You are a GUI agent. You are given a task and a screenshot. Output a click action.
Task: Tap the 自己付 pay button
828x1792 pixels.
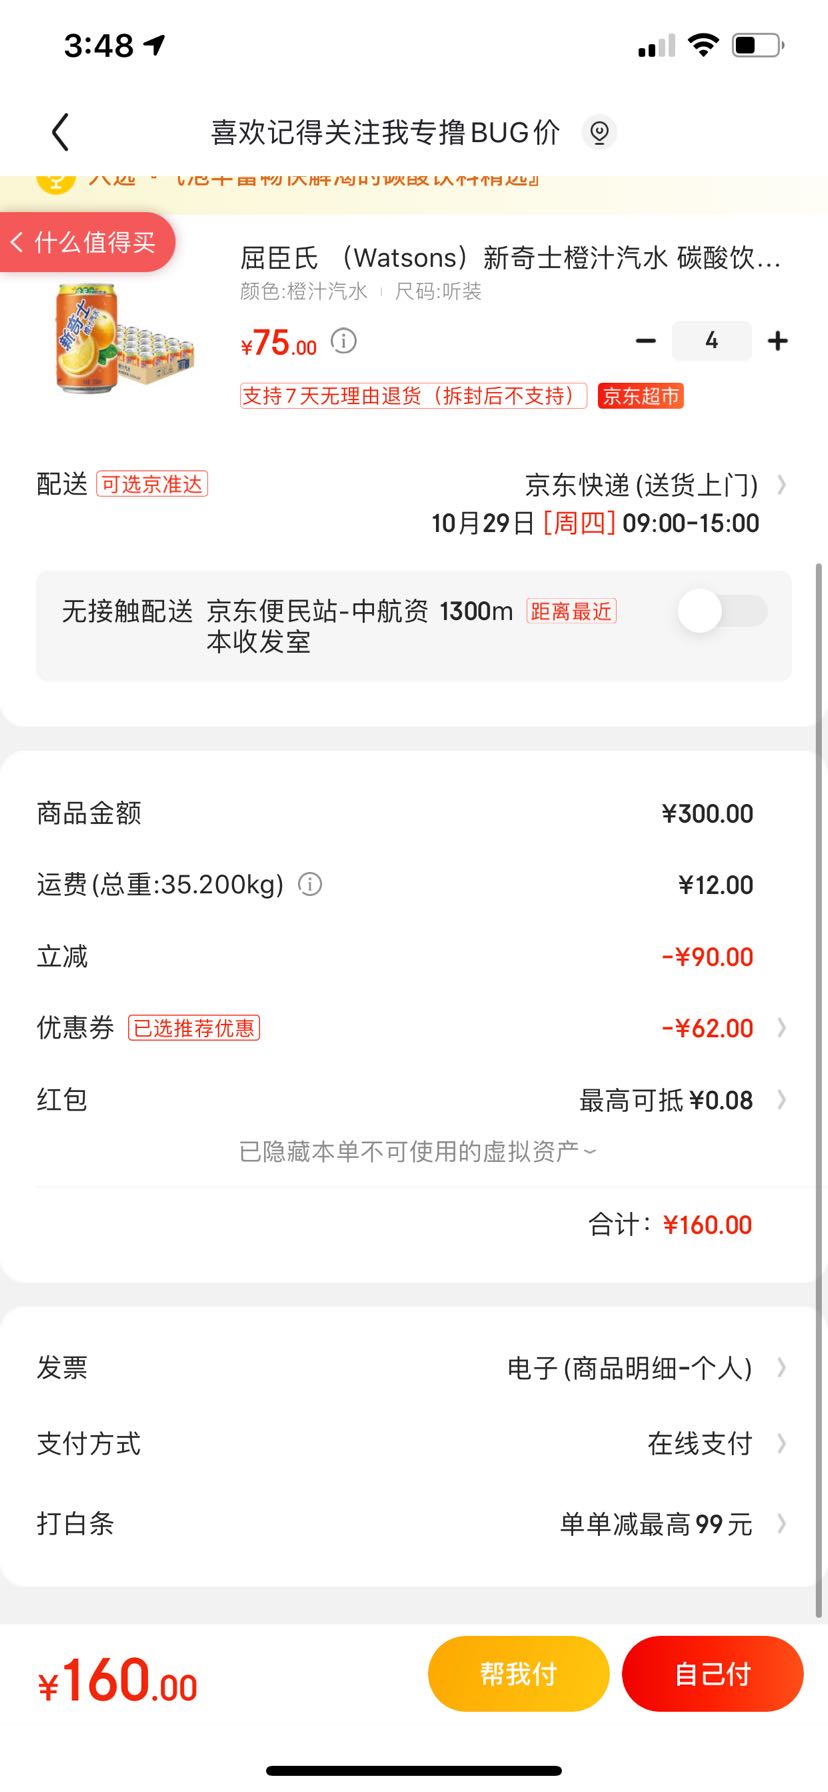(713, 1674)
